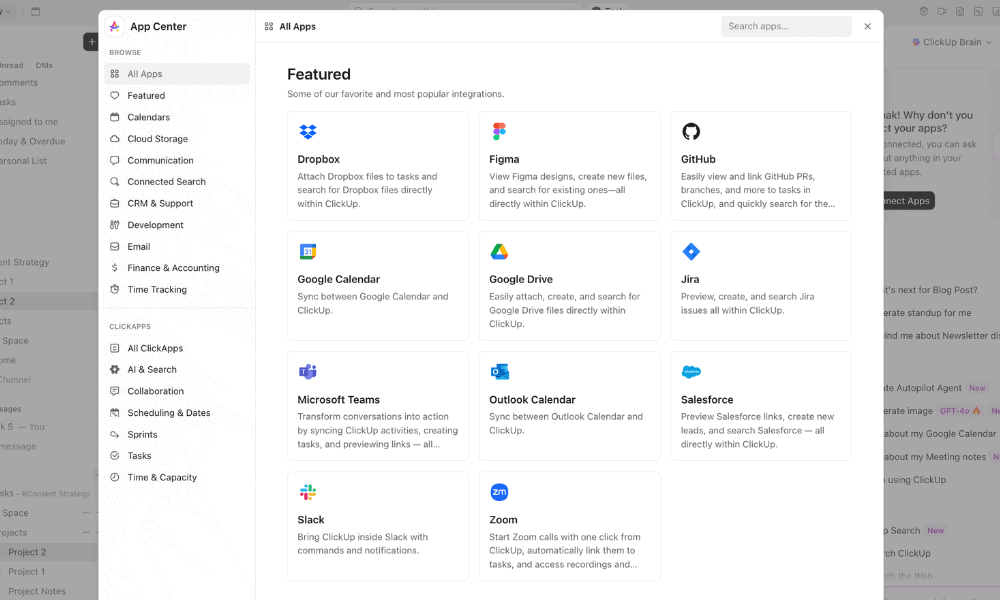
Task: Click the Dropbox logo icon
Action: 308,131
